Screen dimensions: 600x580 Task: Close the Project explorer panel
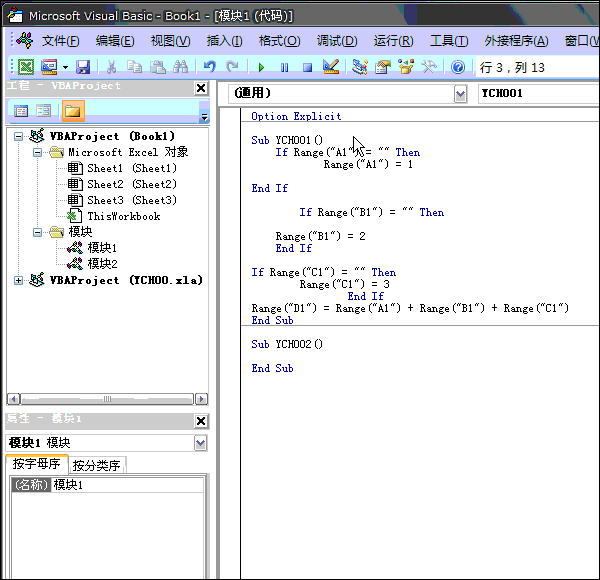click(201, 87)
